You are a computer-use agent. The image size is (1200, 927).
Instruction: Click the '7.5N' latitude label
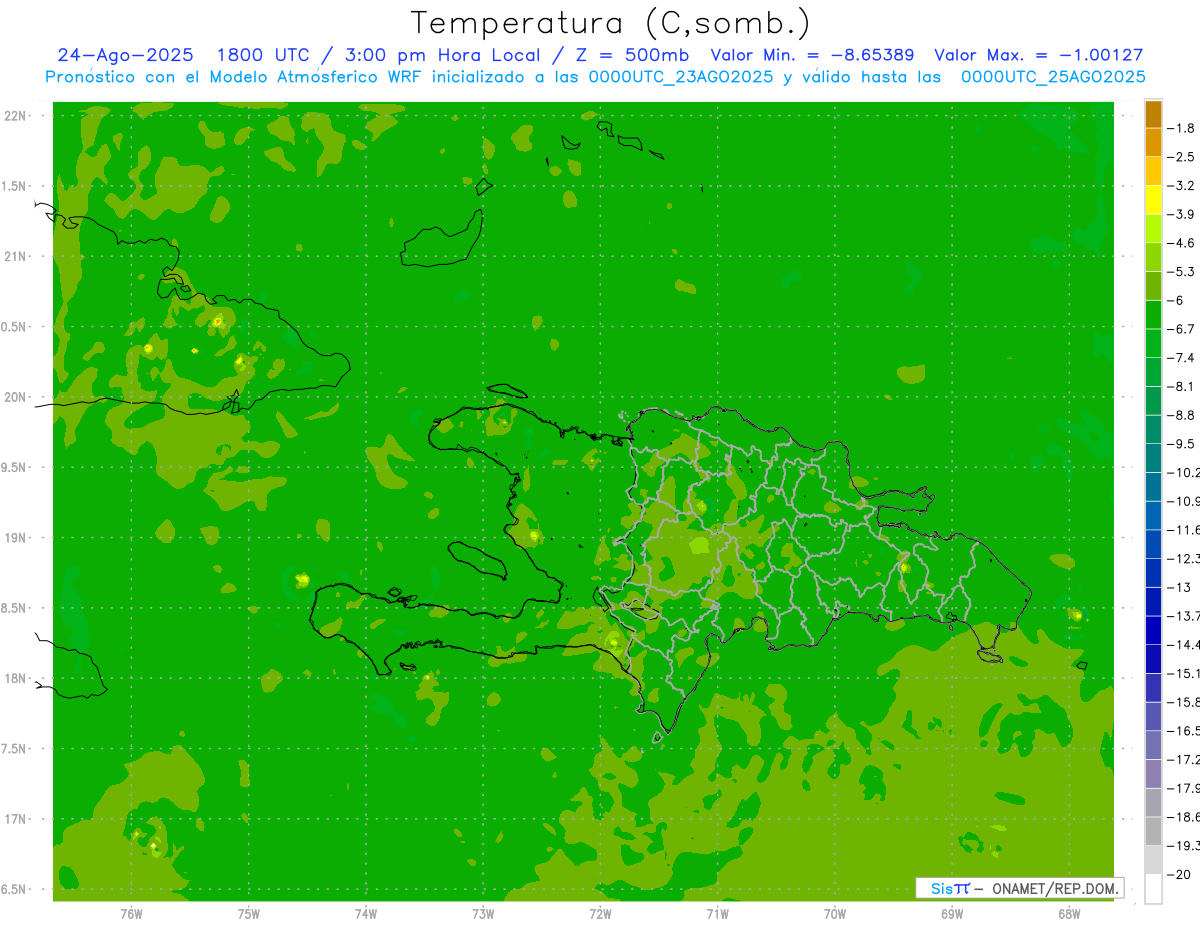coord(13,749)
